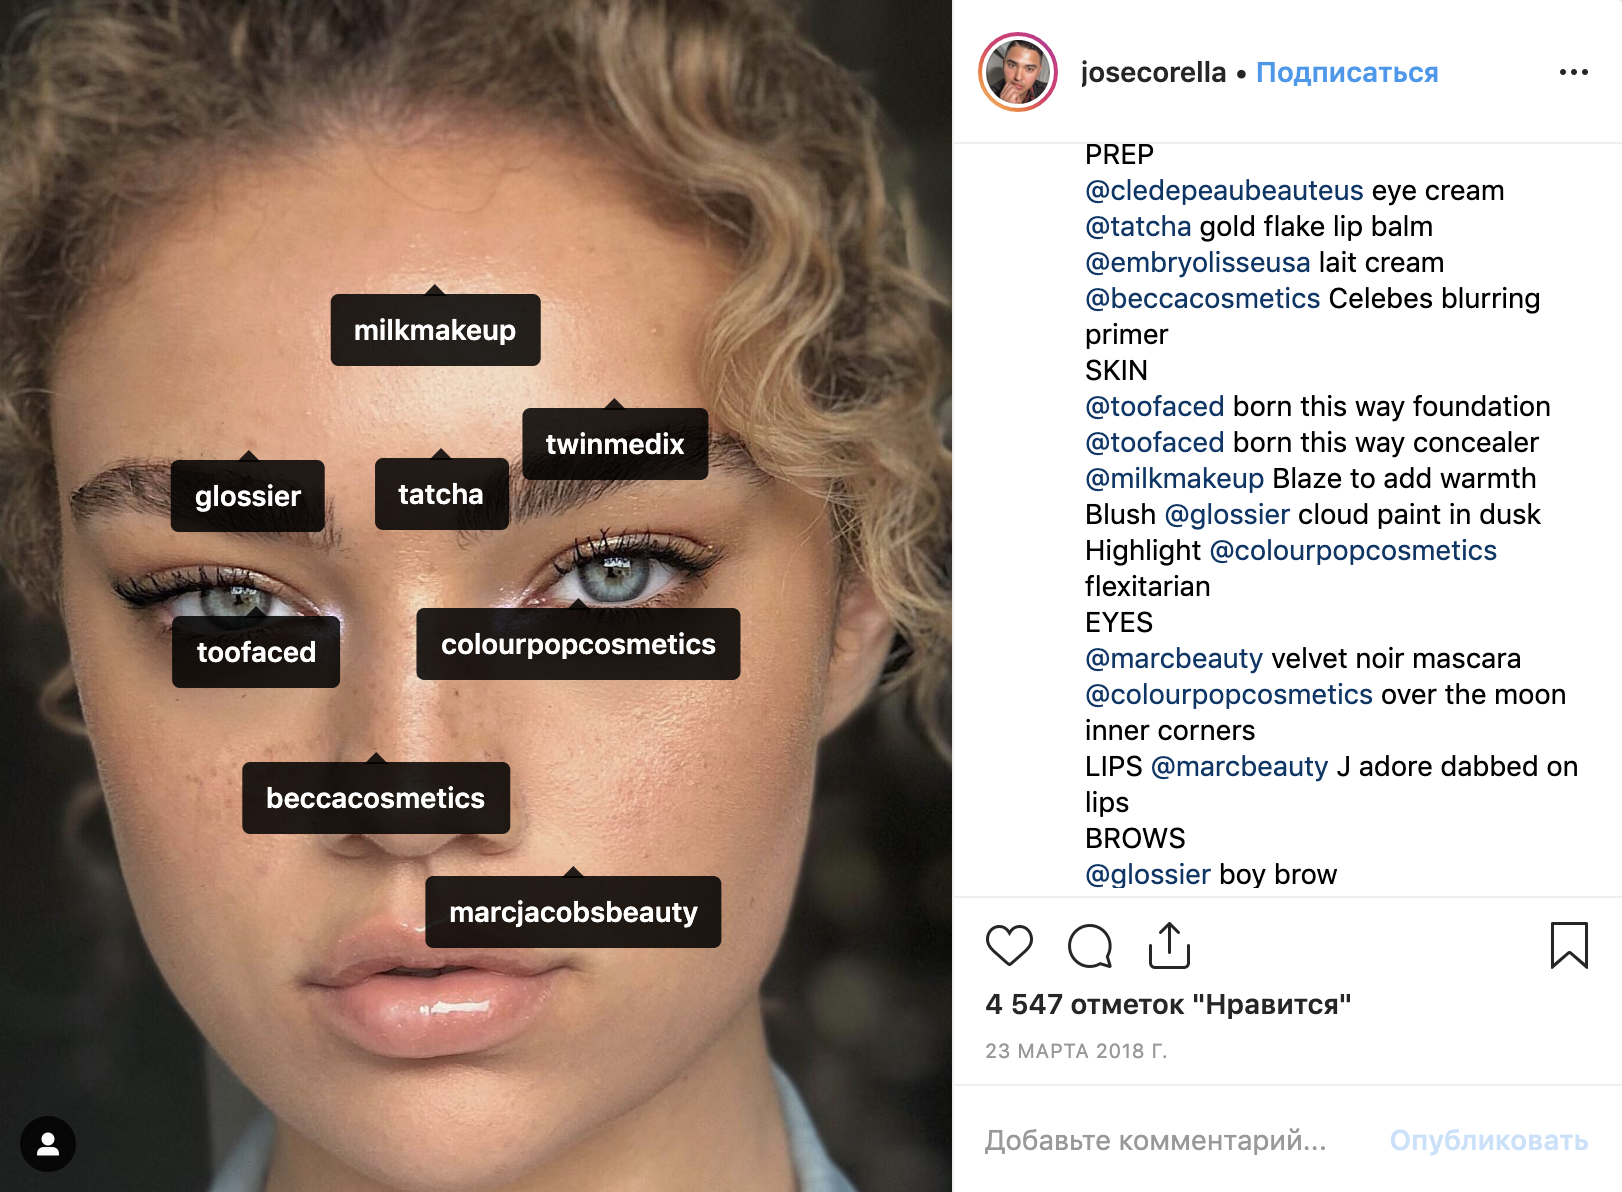Screen dimensions: 1622x1192
Task: Open the josecorella username link
Action: click(1153, 72)
